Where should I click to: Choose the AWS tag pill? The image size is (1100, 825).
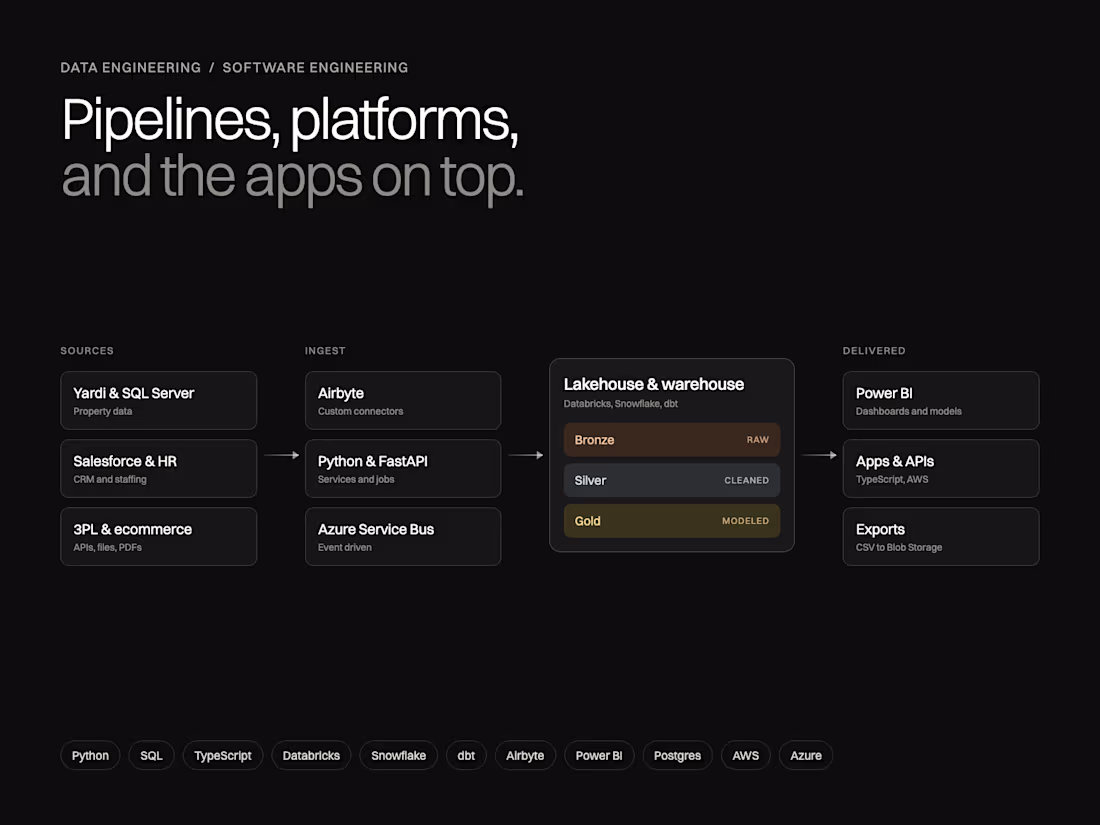pyautogui.click(x=746, y=756)
